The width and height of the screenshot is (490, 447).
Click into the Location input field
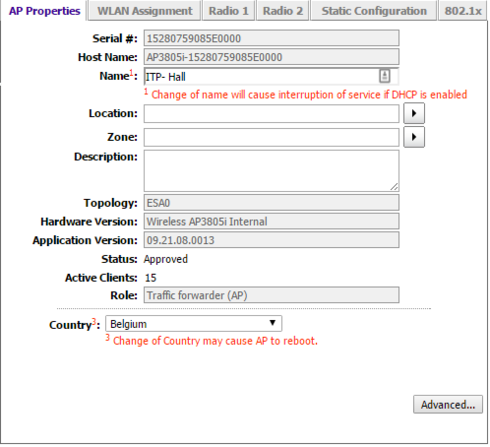pos(271,114)
